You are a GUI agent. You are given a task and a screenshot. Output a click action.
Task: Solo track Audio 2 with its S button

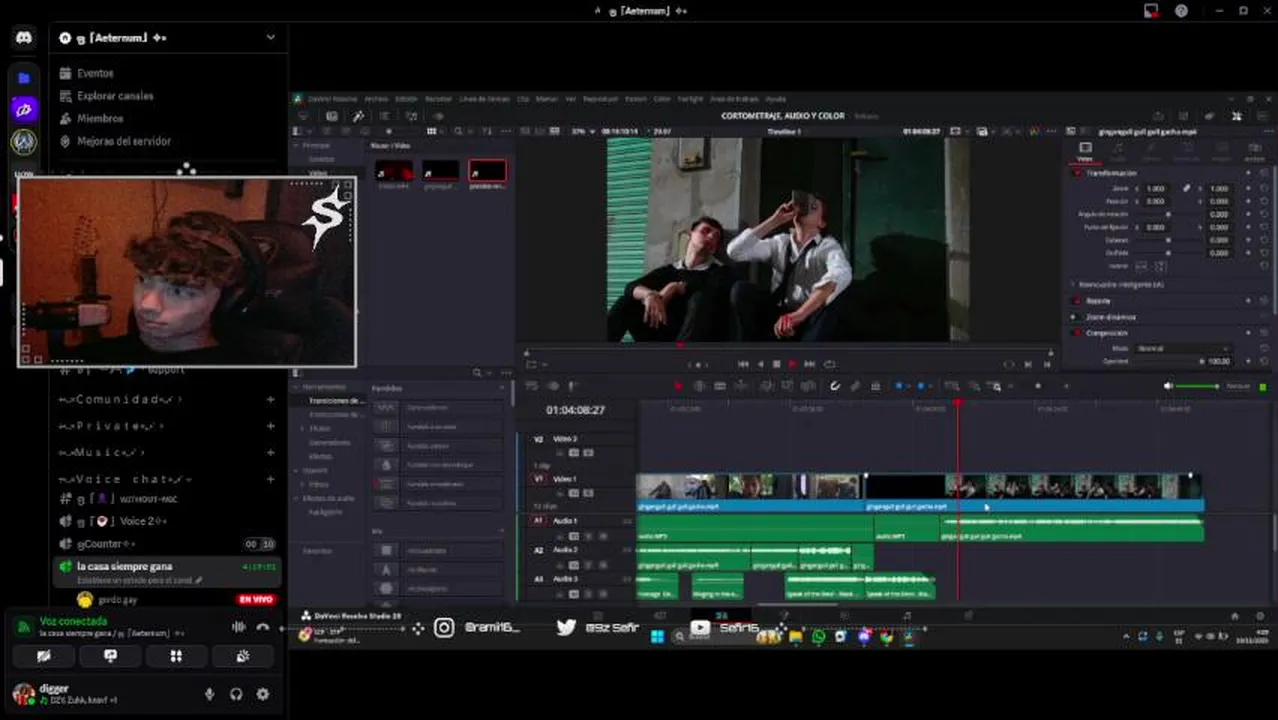point(589,564)
